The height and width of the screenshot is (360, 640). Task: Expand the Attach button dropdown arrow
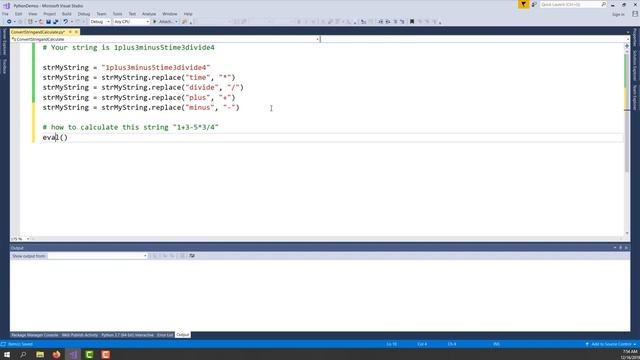pyautogui.click(x=176, y=22)
